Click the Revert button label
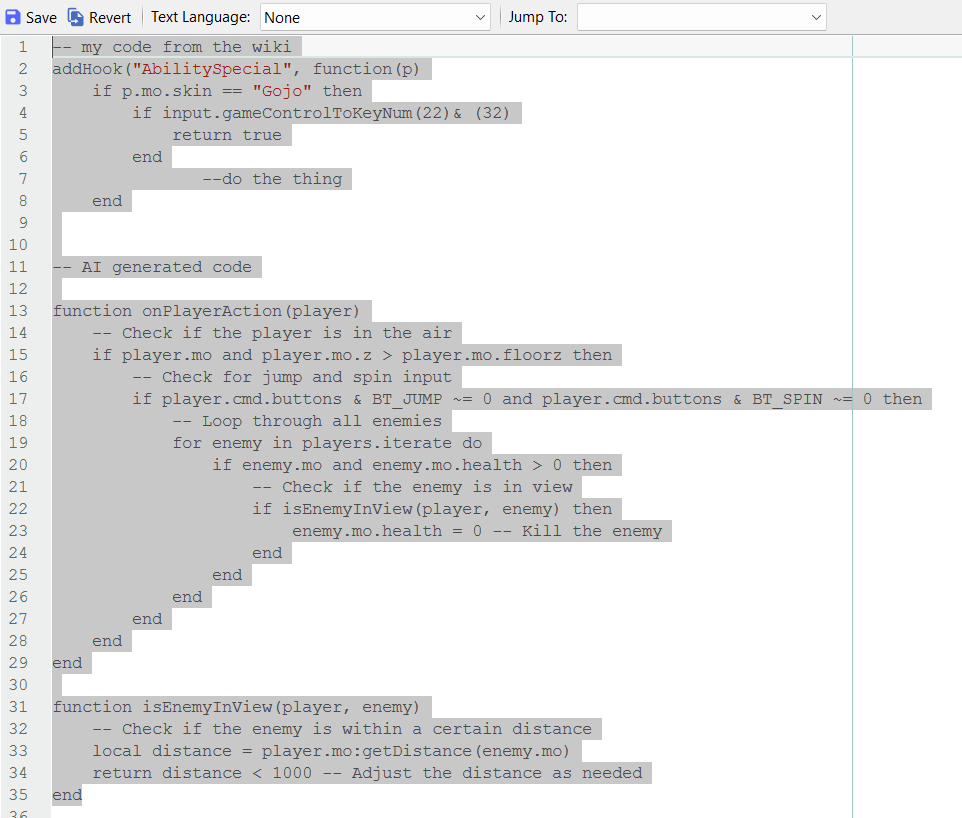This screenshot has width=962, height=818. (110, 18)
